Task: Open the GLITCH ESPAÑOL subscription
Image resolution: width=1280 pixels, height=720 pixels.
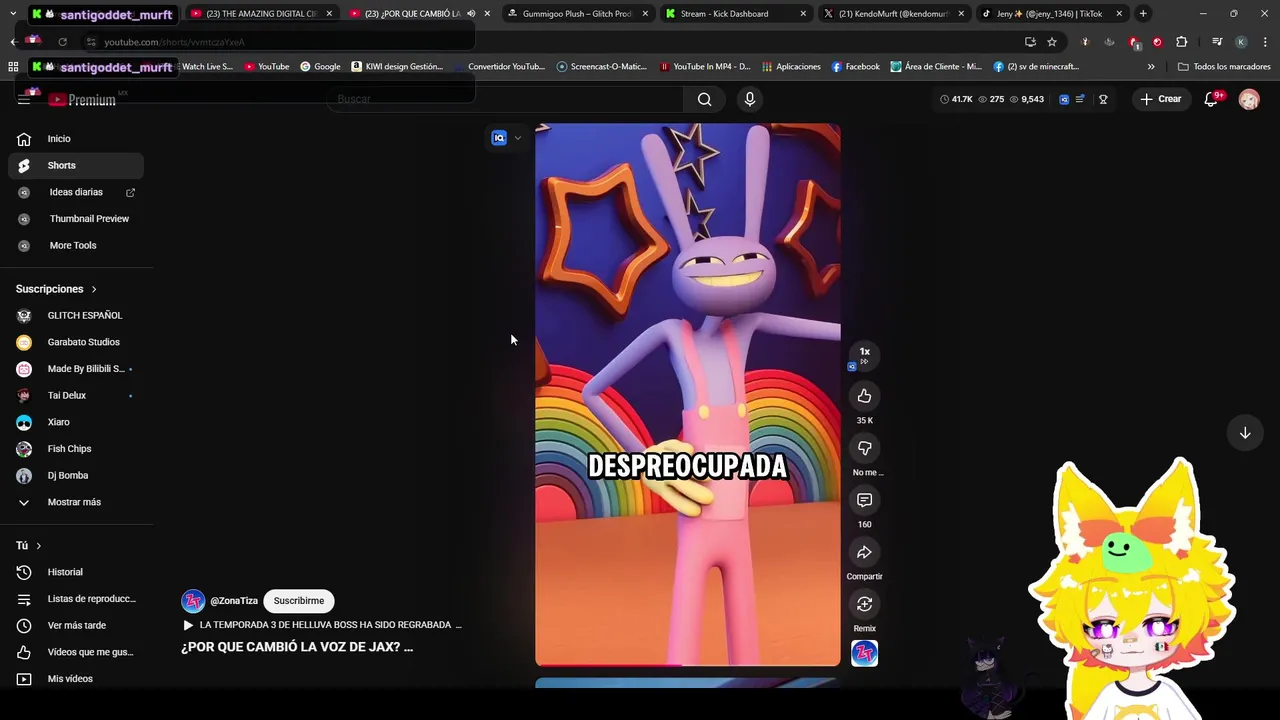Action: click(x=76, y=315)
